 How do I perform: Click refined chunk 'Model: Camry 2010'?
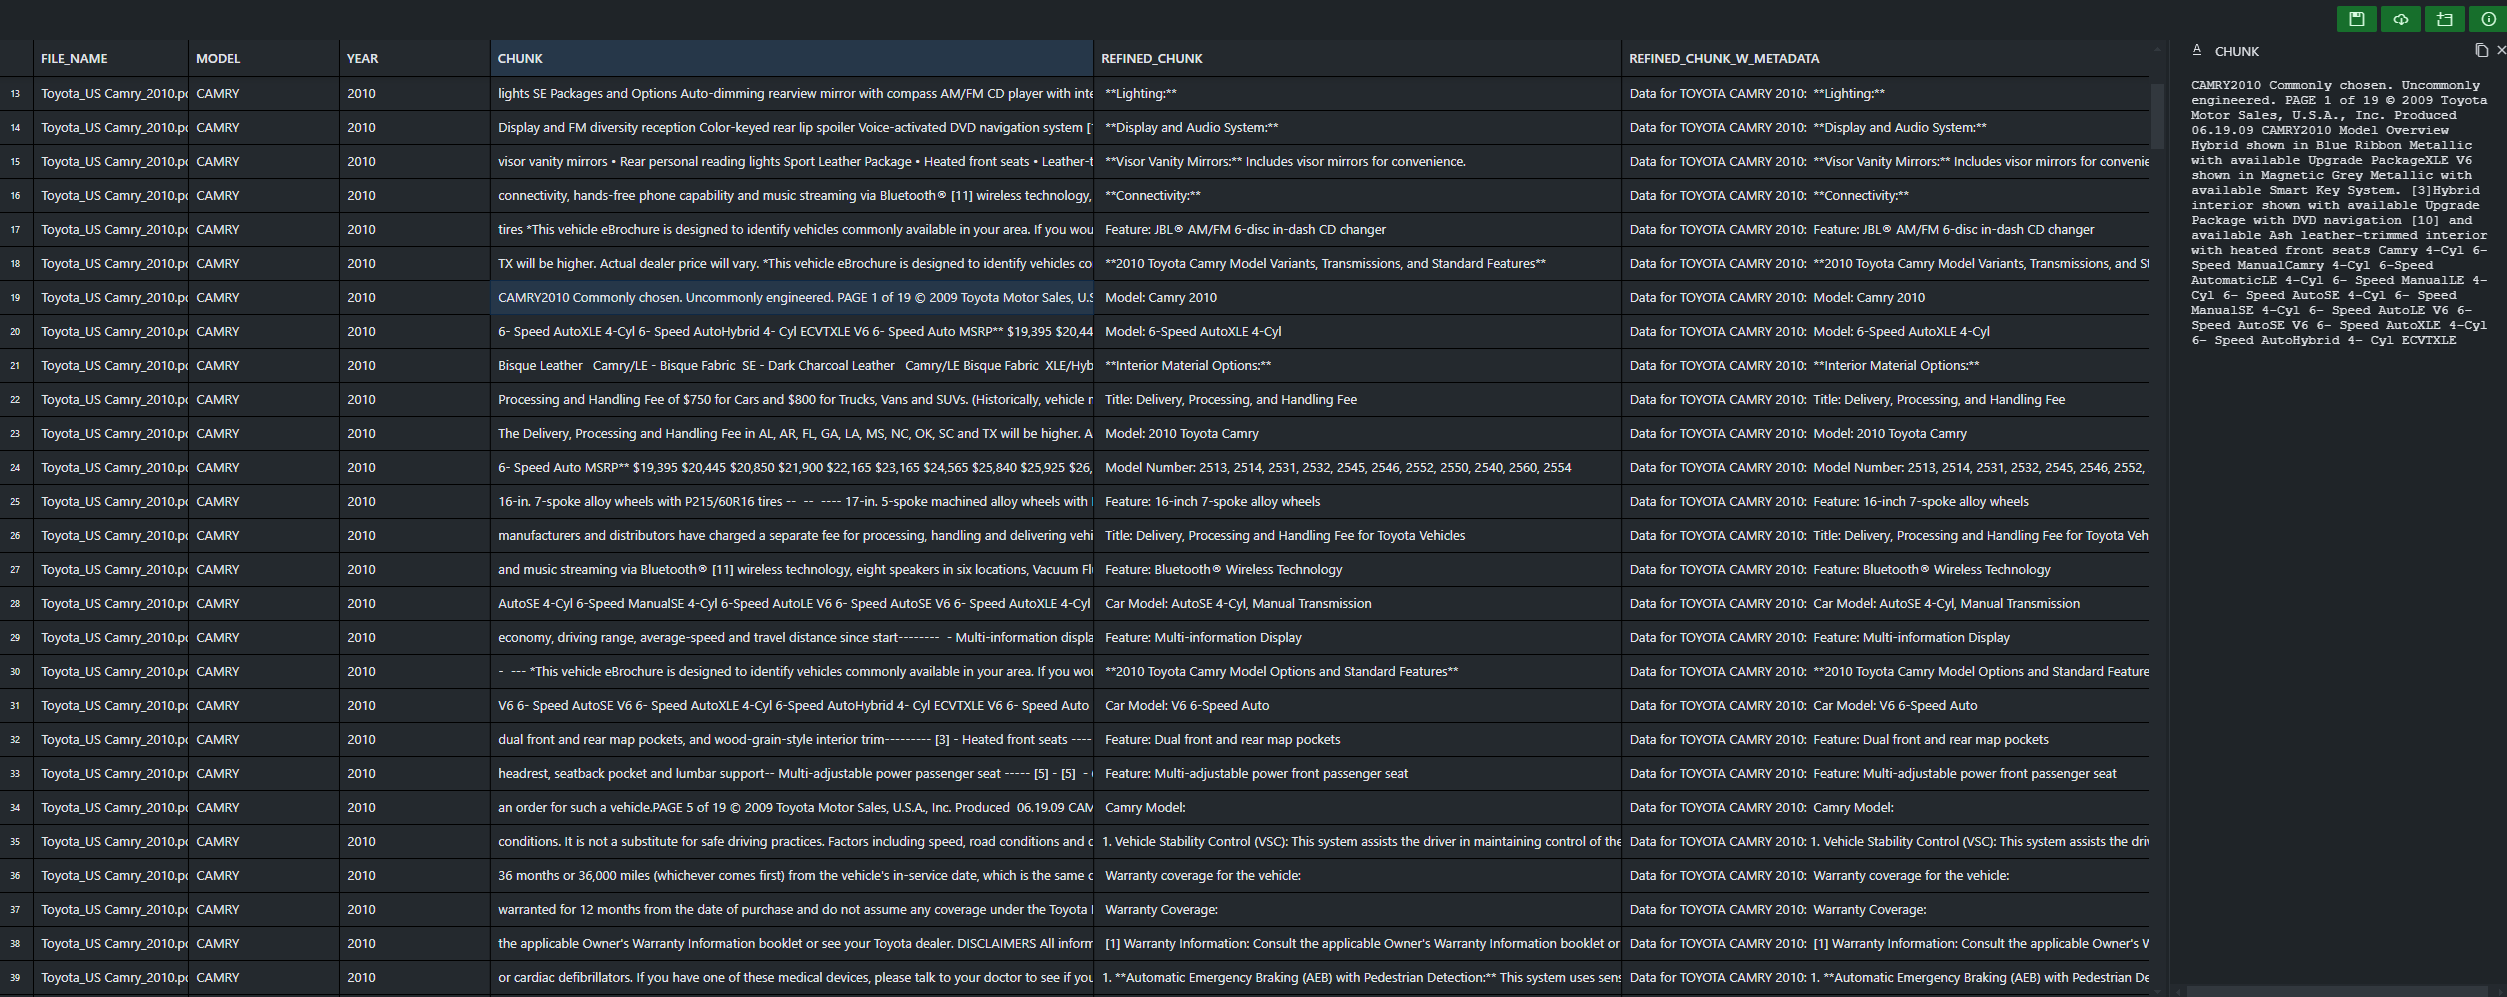[x=1358, y=297]
